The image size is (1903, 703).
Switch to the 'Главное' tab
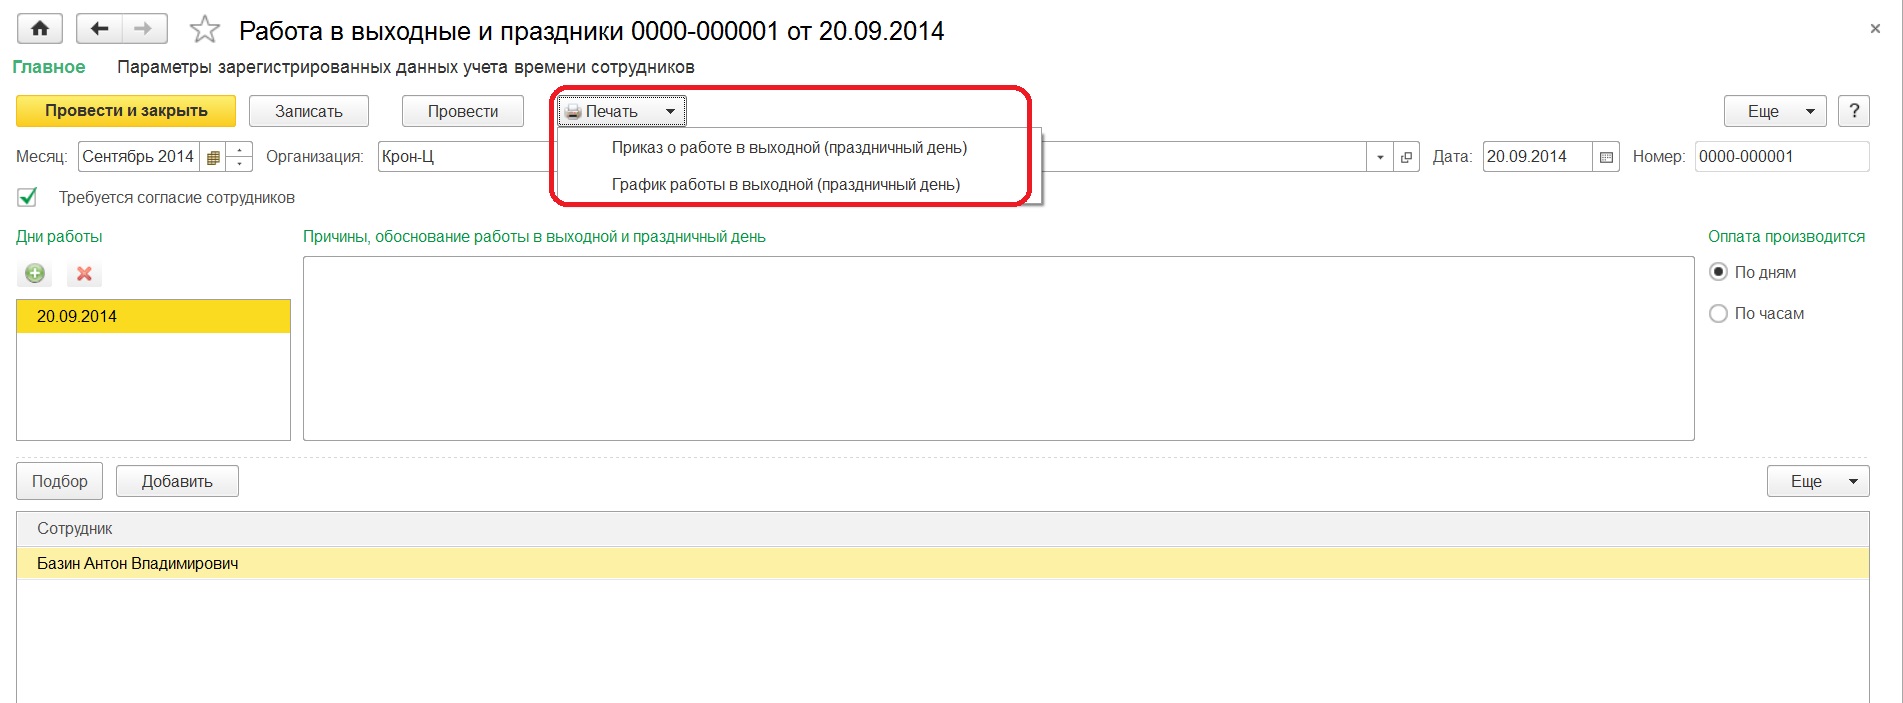[x=49, y=67]
